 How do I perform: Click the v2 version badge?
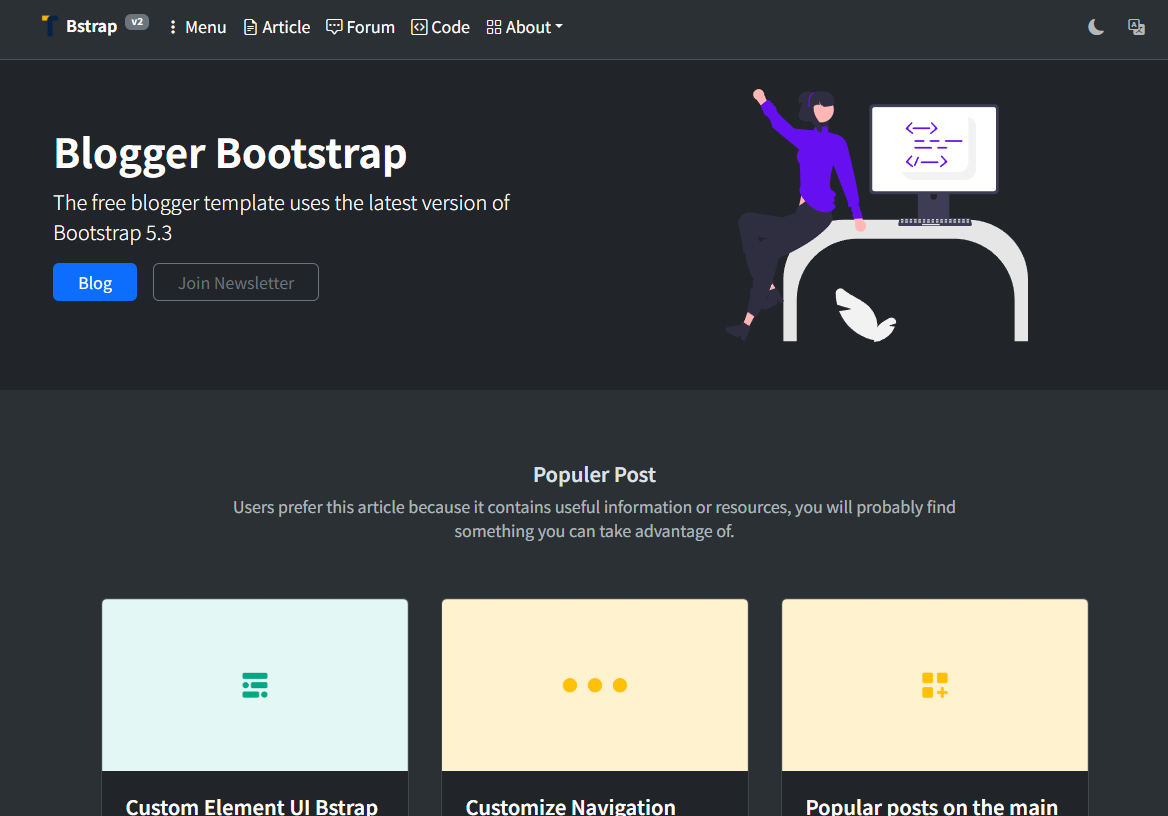(x=136, y=22)
